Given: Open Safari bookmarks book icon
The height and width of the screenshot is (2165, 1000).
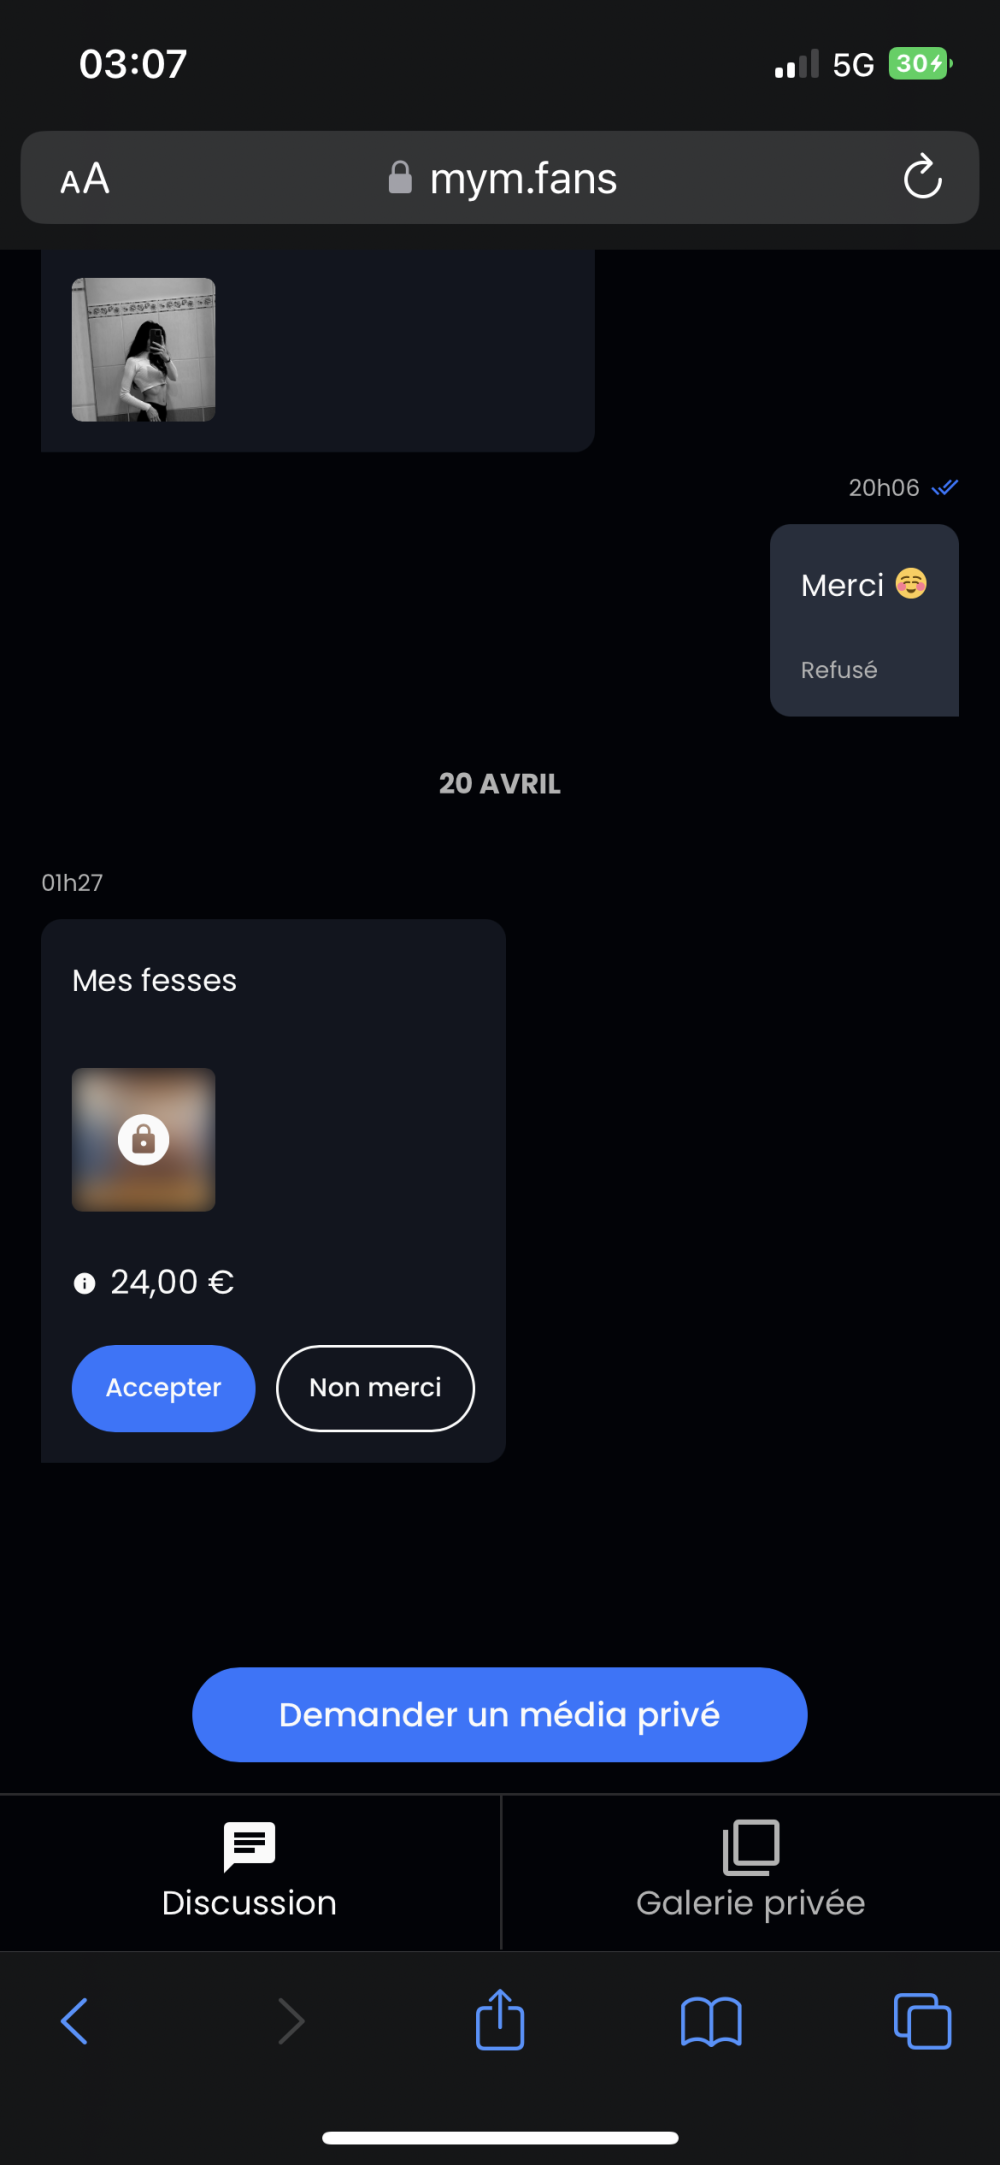Looking at the screenshot, I should tap(711, 2022).
